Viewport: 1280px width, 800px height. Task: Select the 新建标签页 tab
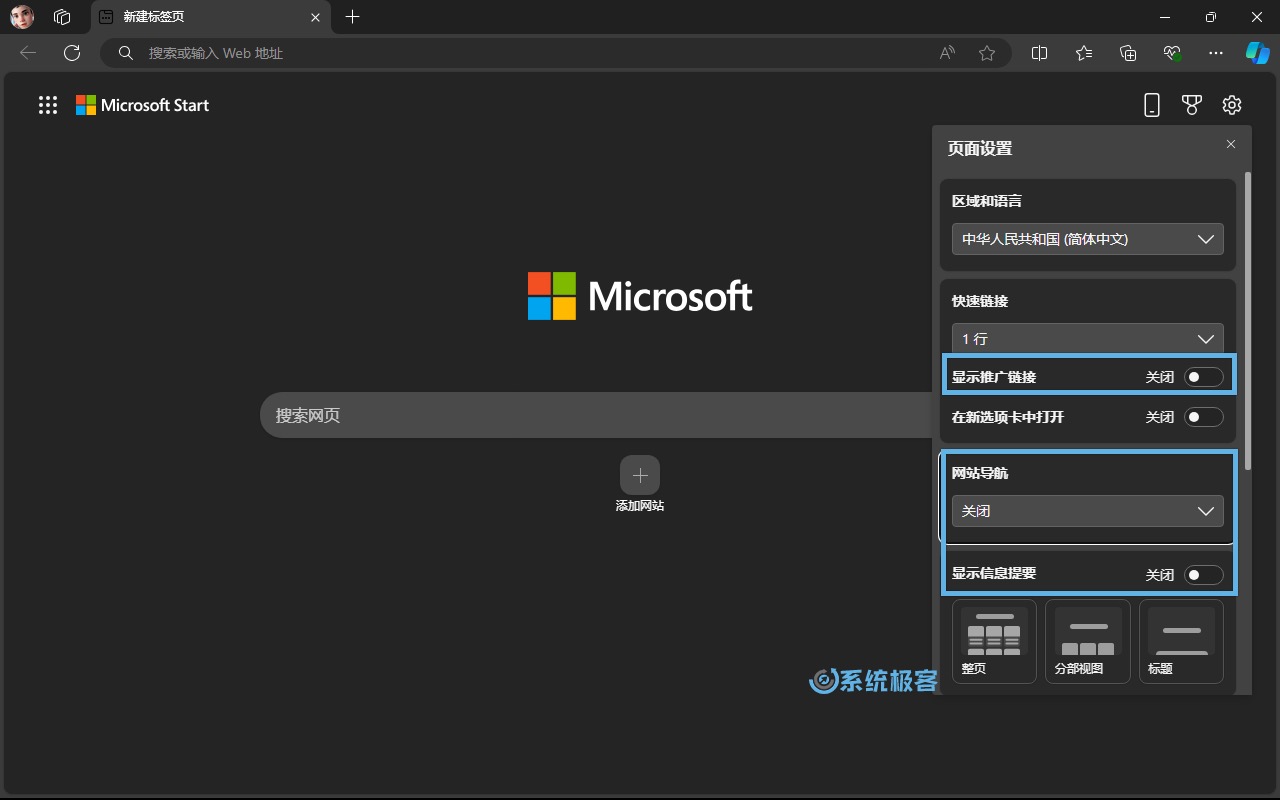tap(211, 17)
